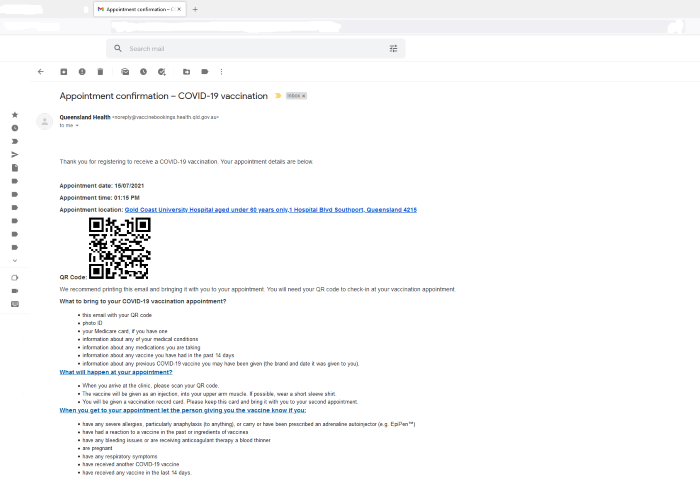Open Gold Coast University Hospital location link

(x=270, y=210)
